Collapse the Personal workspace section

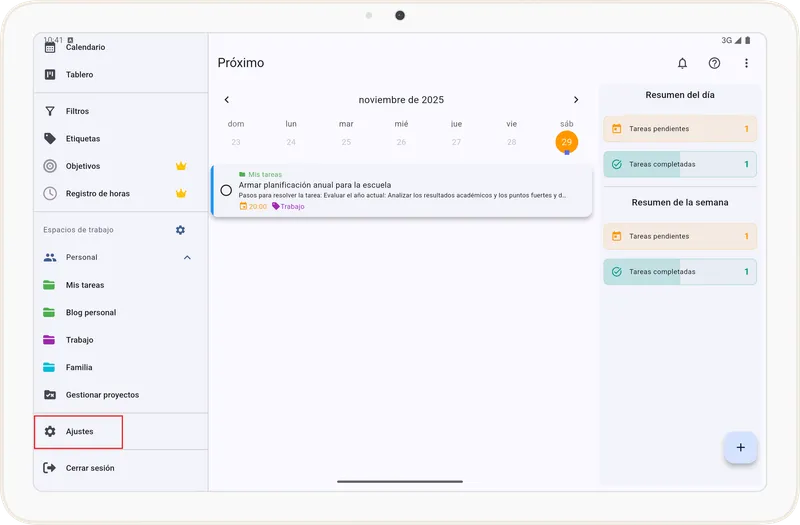pyautogui.click(x=187, y=257)
